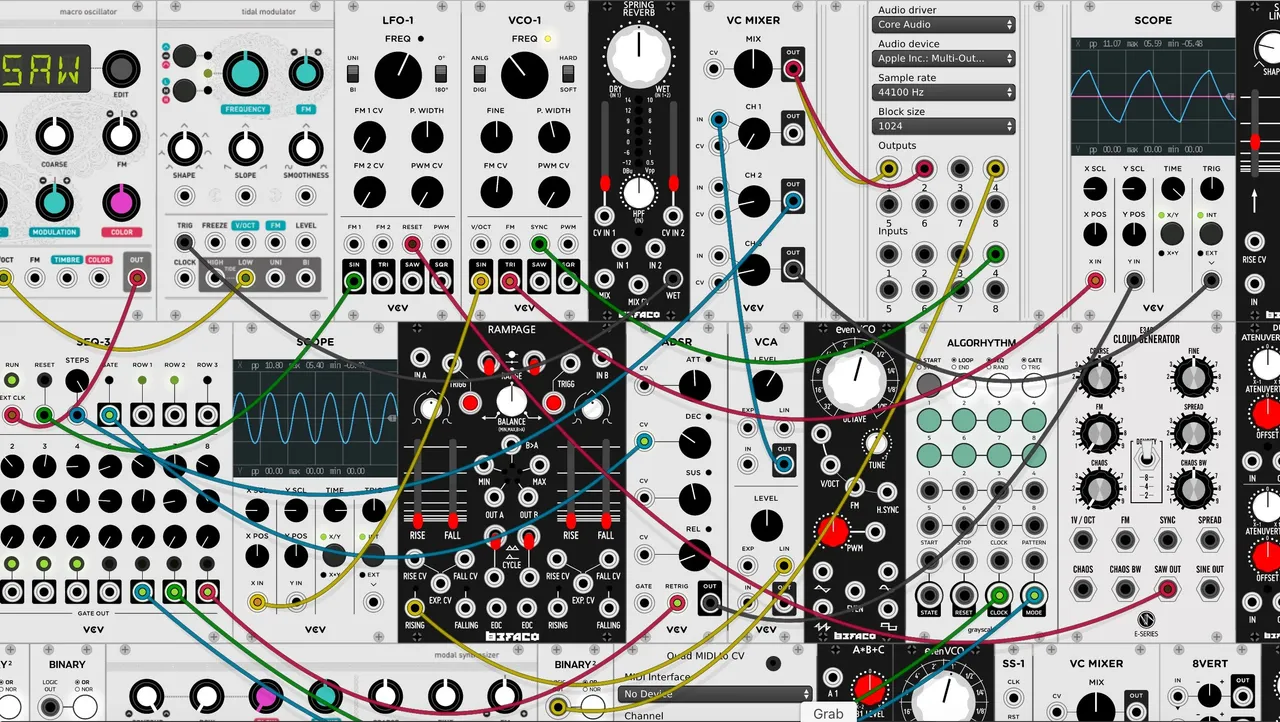Click the Spring Reverb CV IN 1 jack
The image size is (1280, 722).
tap(605, 216)
